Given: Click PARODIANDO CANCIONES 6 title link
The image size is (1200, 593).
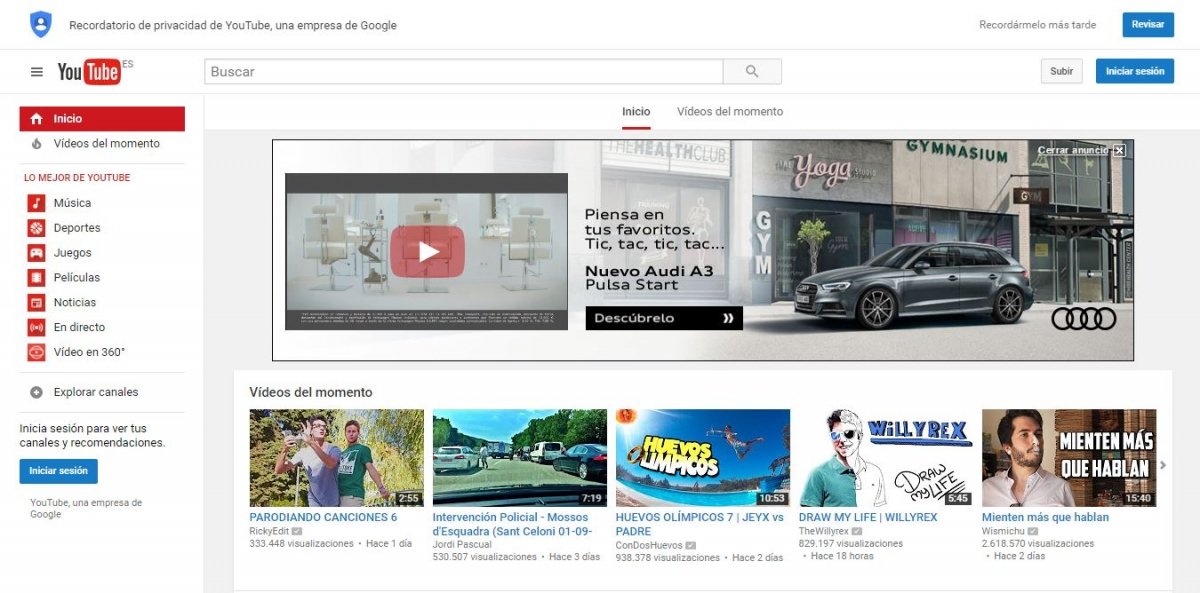Looking at the screenshot, I should [323, 518].
